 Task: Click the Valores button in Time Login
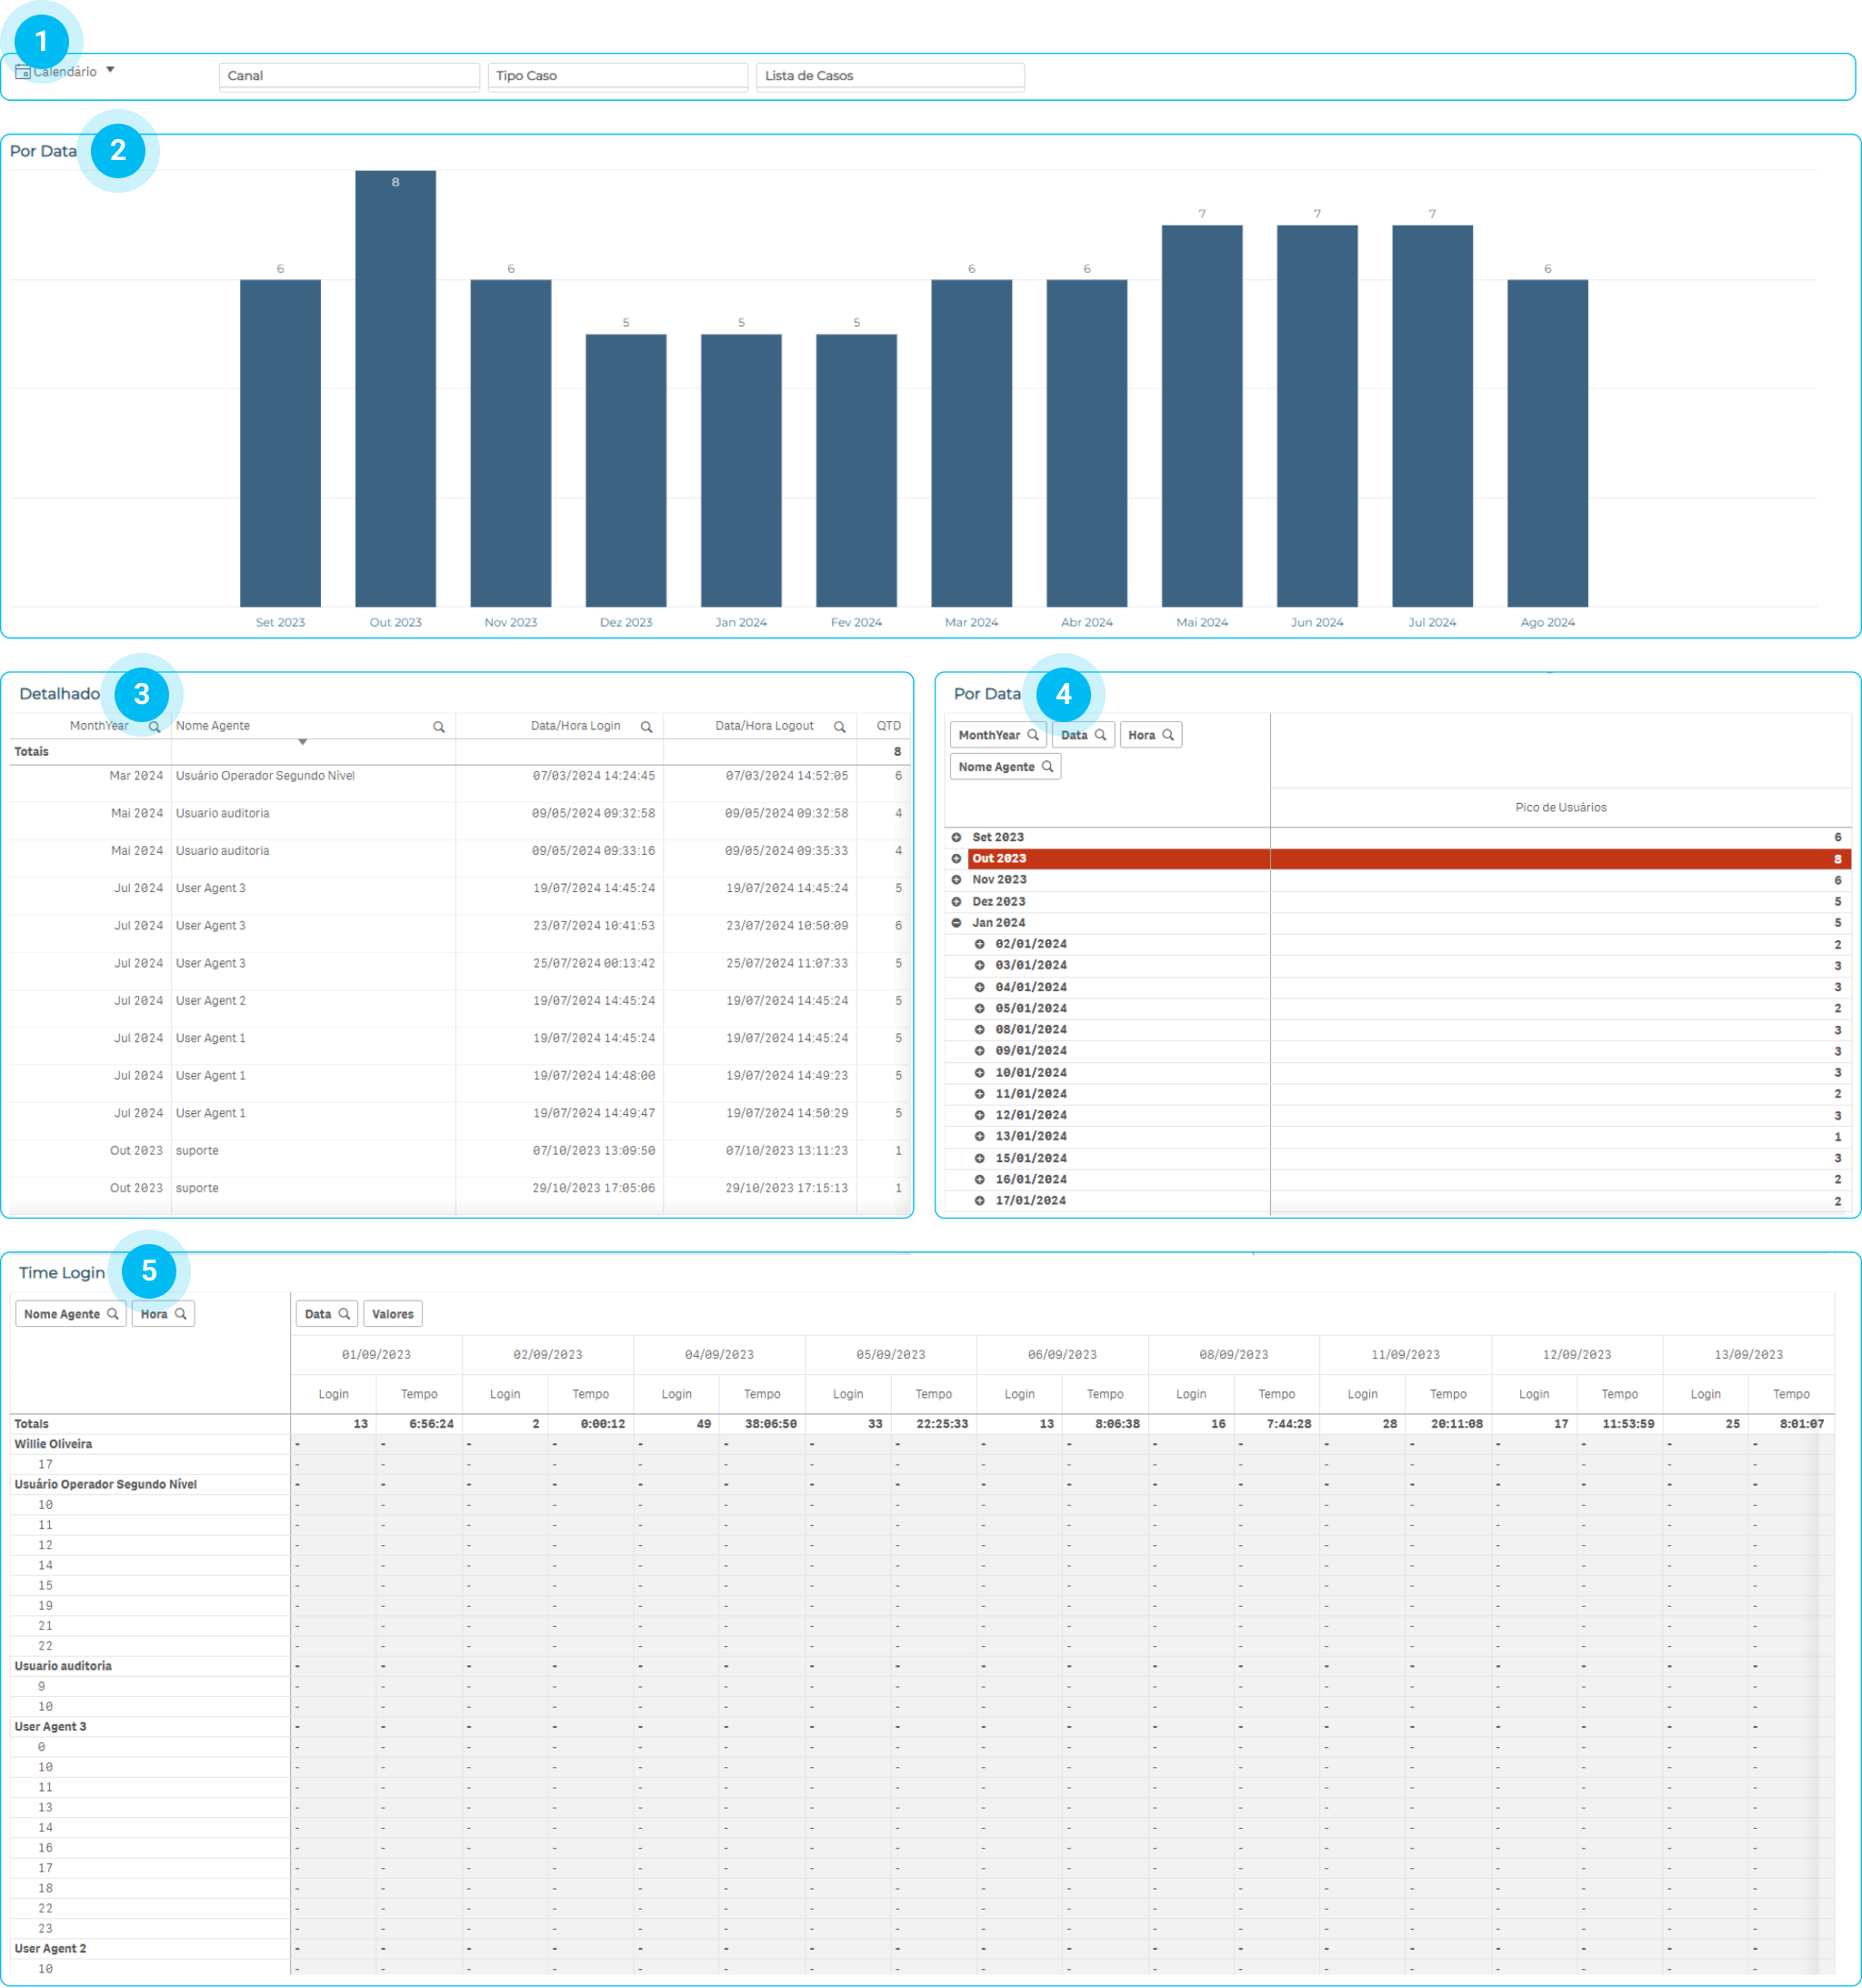392,1314
